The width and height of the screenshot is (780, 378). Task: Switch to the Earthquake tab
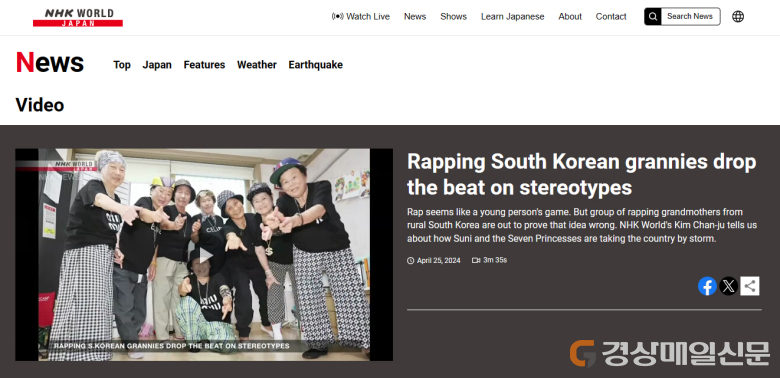(315, 65)
